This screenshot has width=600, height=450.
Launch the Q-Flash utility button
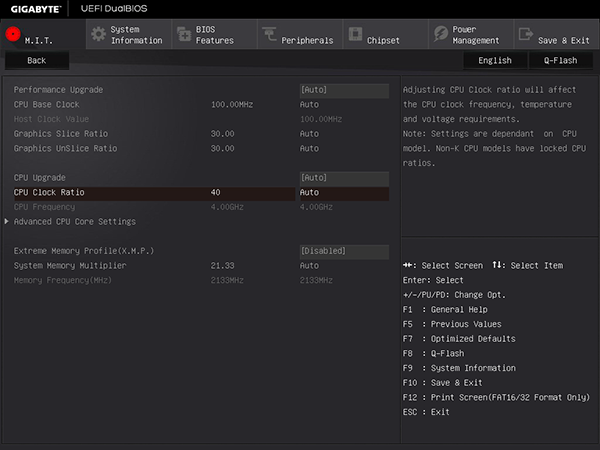click(x=560, y=60)
